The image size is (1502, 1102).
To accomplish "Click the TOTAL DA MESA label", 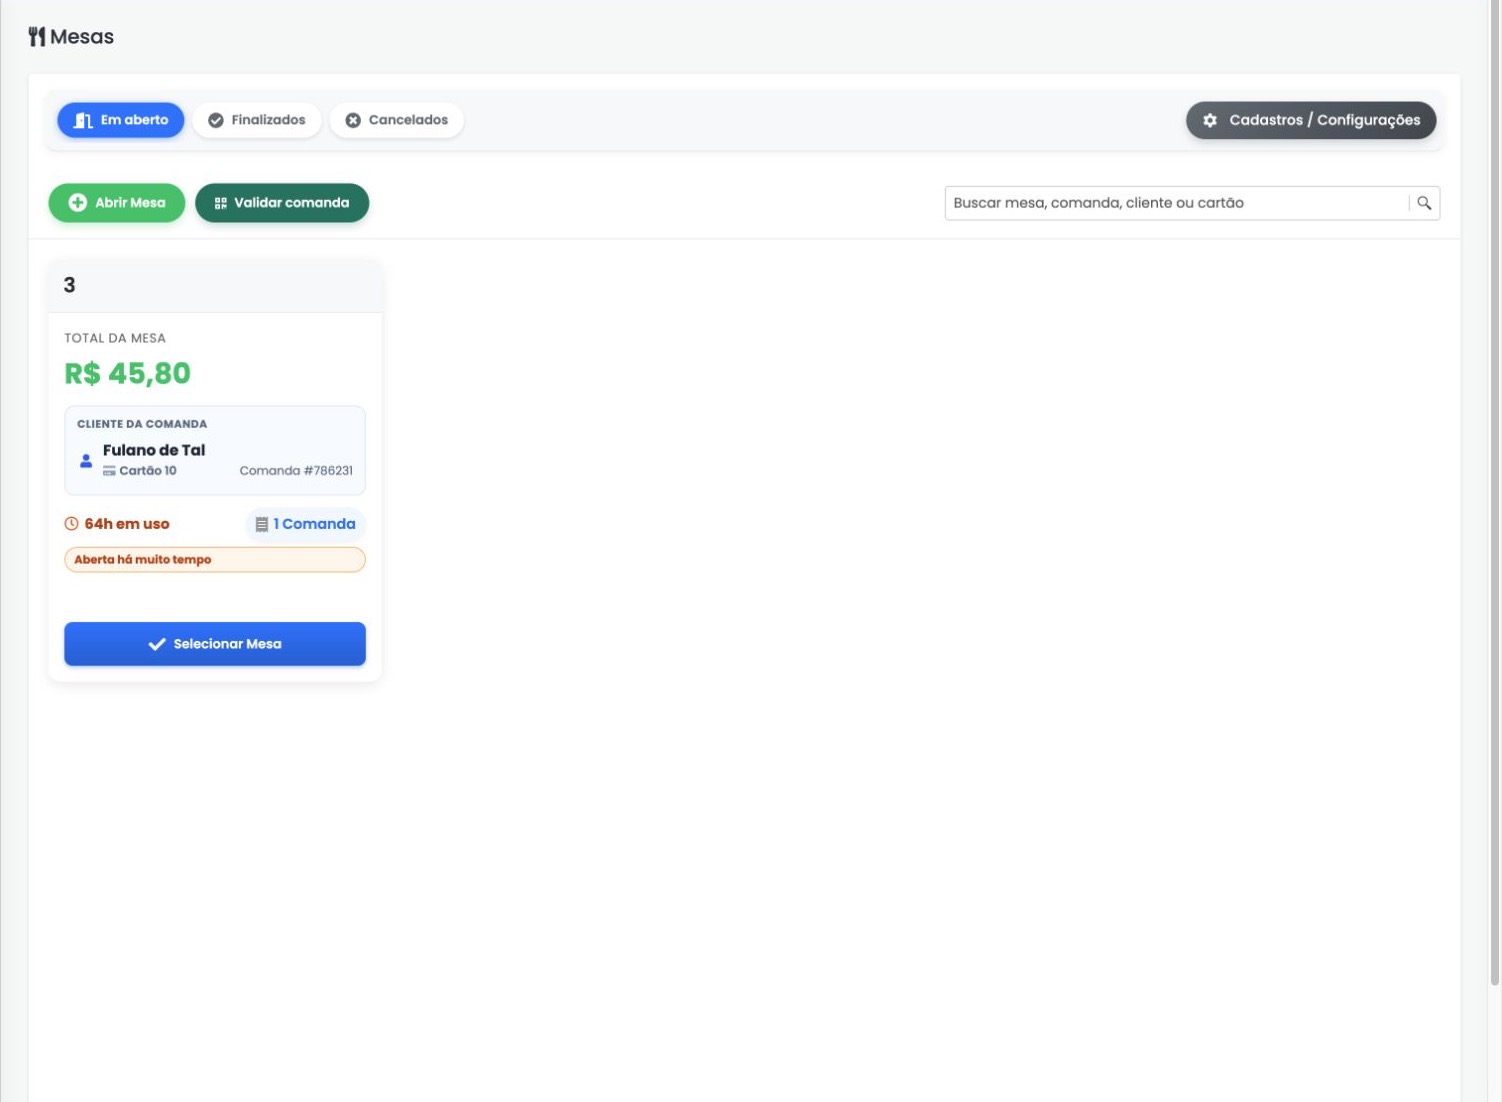I will (115, 338).
